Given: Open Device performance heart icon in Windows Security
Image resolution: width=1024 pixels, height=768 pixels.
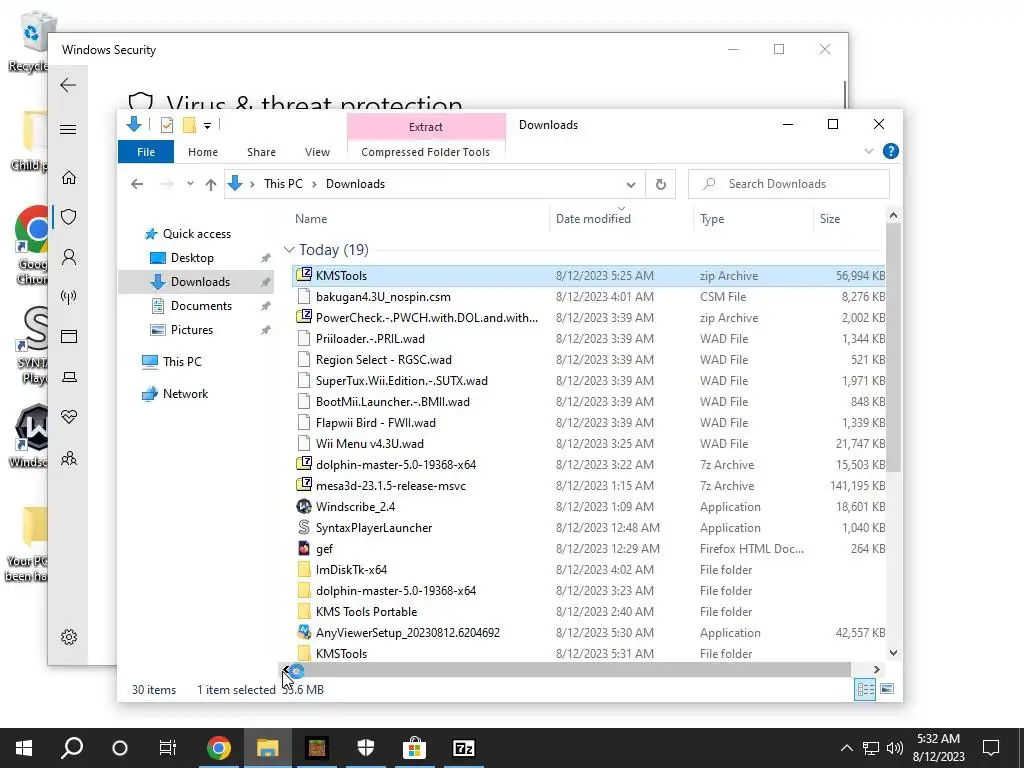Looking at the screenshot, I should [69, 417].
